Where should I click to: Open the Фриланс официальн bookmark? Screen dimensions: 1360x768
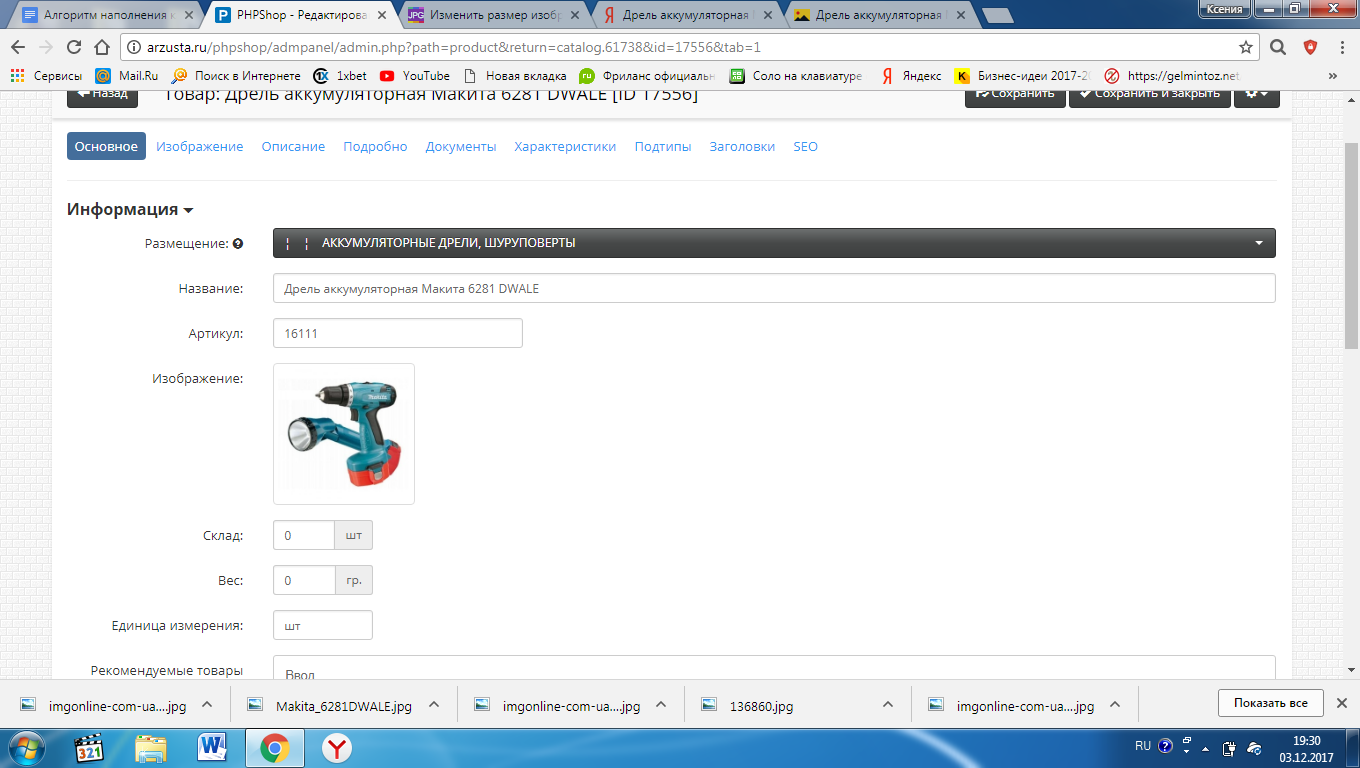pos(648,76)
